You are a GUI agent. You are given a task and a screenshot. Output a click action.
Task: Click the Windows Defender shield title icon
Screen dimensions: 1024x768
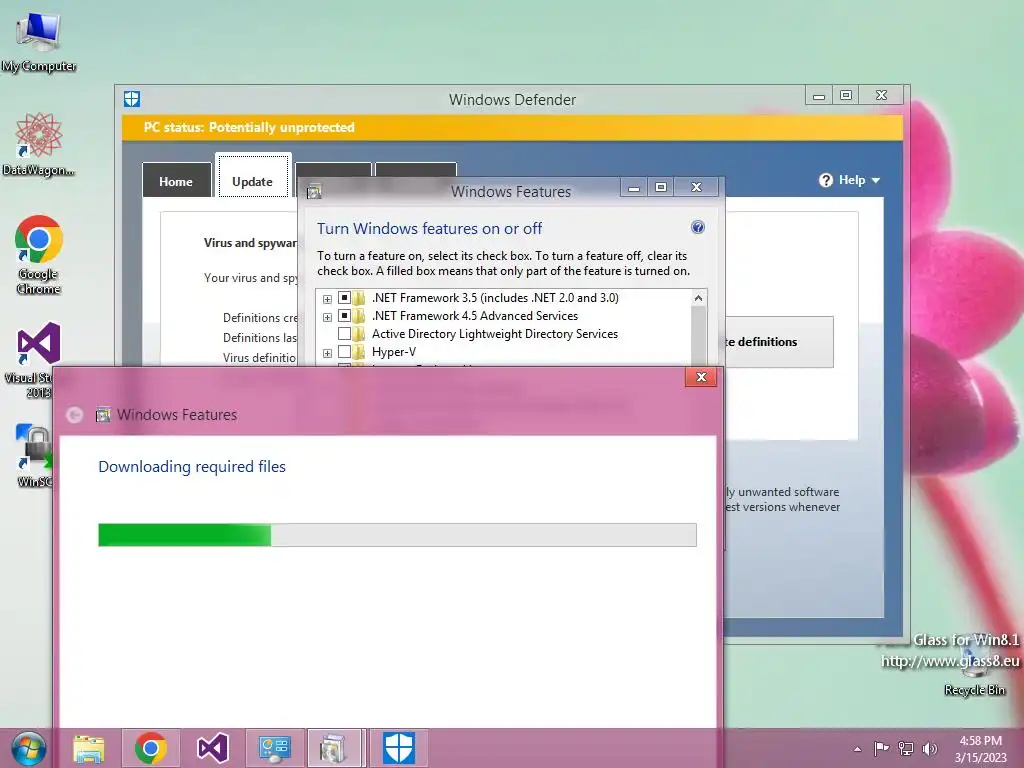(132, 99)
